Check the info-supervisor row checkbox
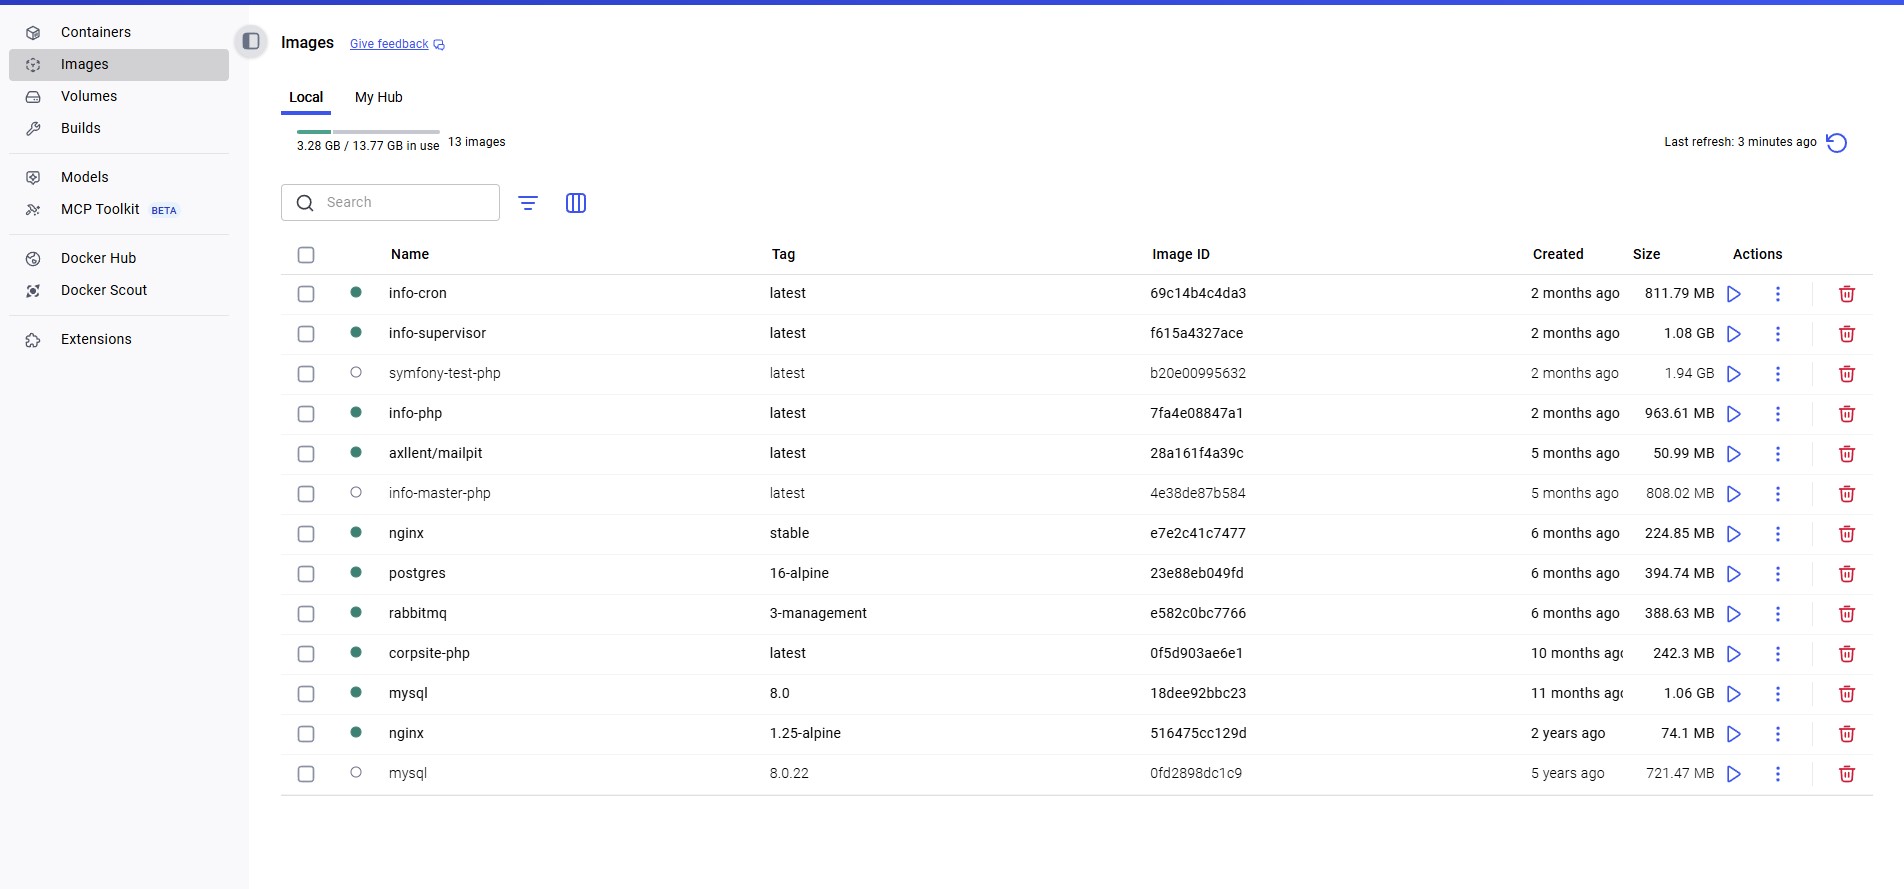 coord(306,334)
